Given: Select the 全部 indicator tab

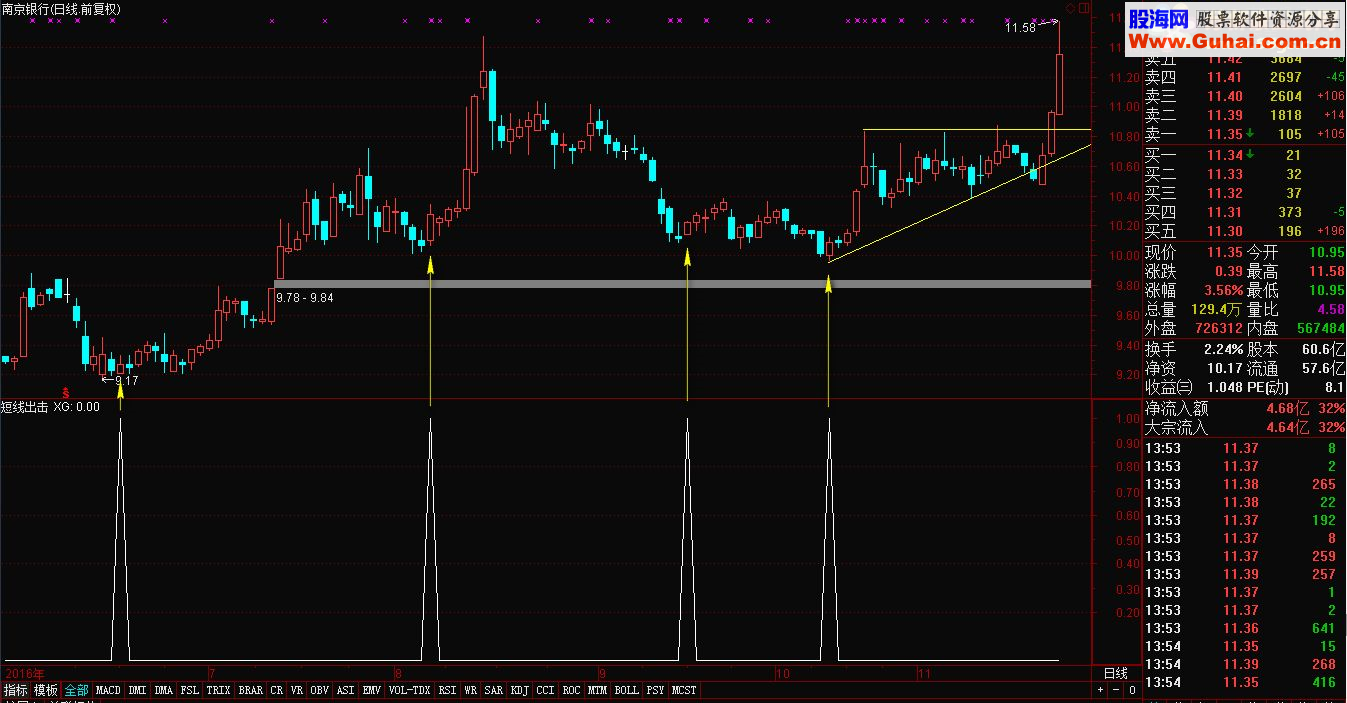Looking at the screenshot, I should point(77,690).
